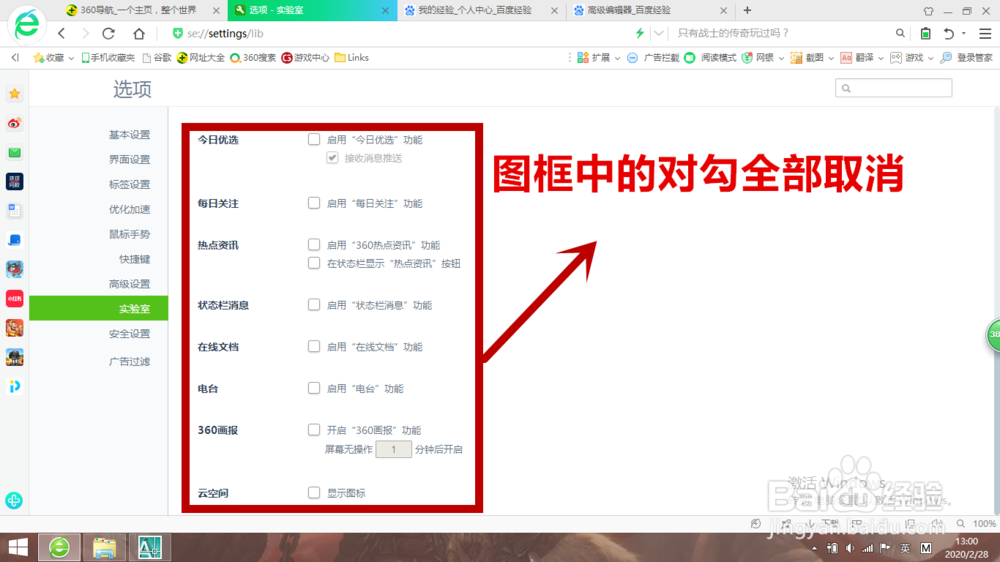Uncheck 接收消息推送 checkbox

coord(332,158)
